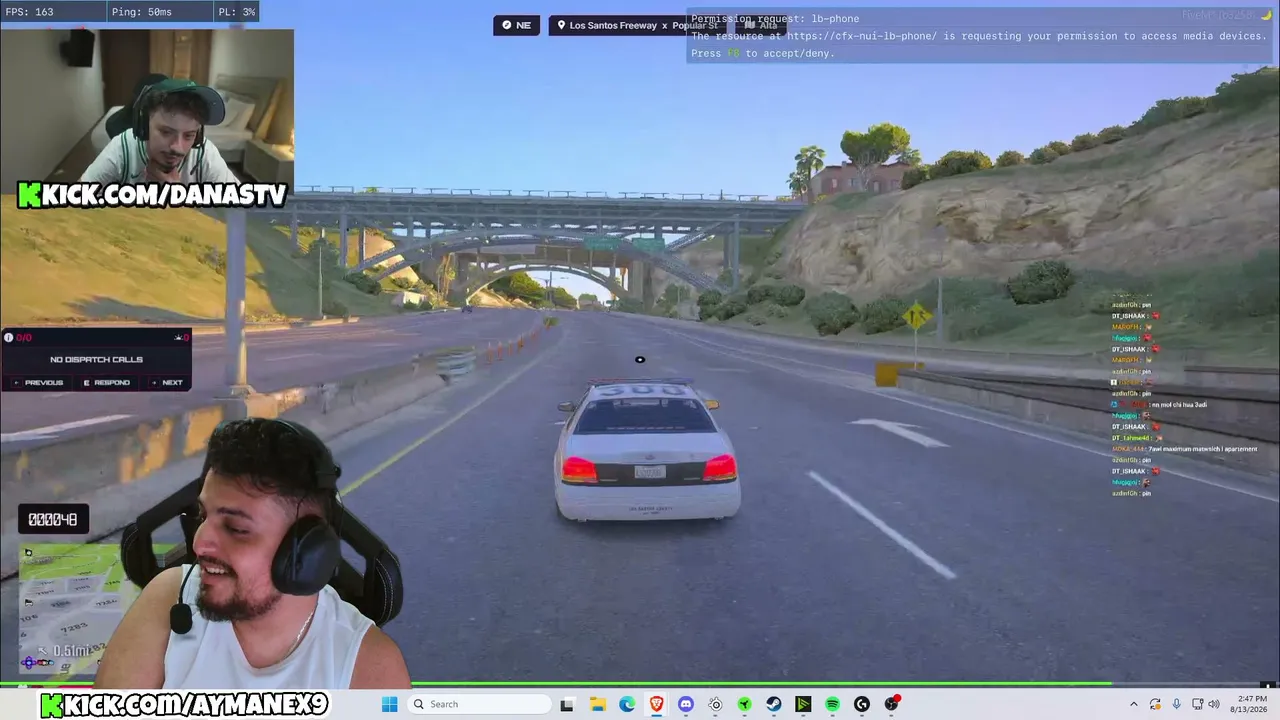The image size is (1280, 720).
Task: Go to the Next dispatch call
Action: pos(167,382)
